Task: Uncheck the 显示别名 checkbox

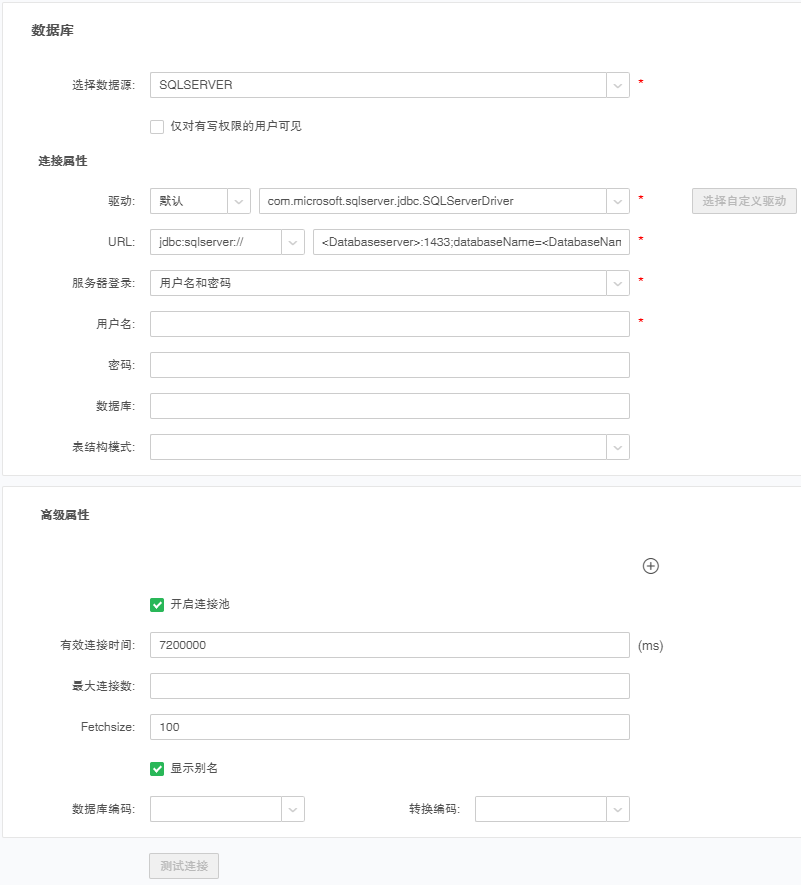Action: [157, 768]
